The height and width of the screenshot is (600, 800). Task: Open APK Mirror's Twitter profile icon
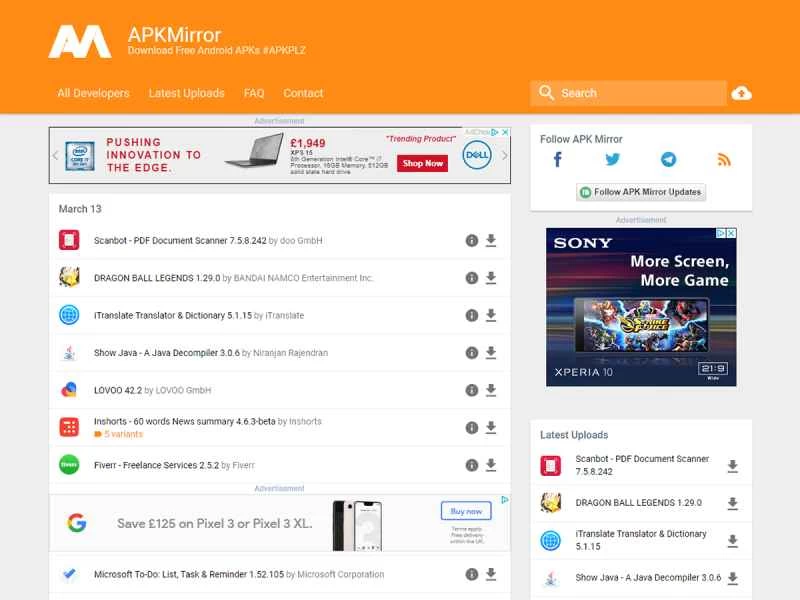[x=612, y=159]
